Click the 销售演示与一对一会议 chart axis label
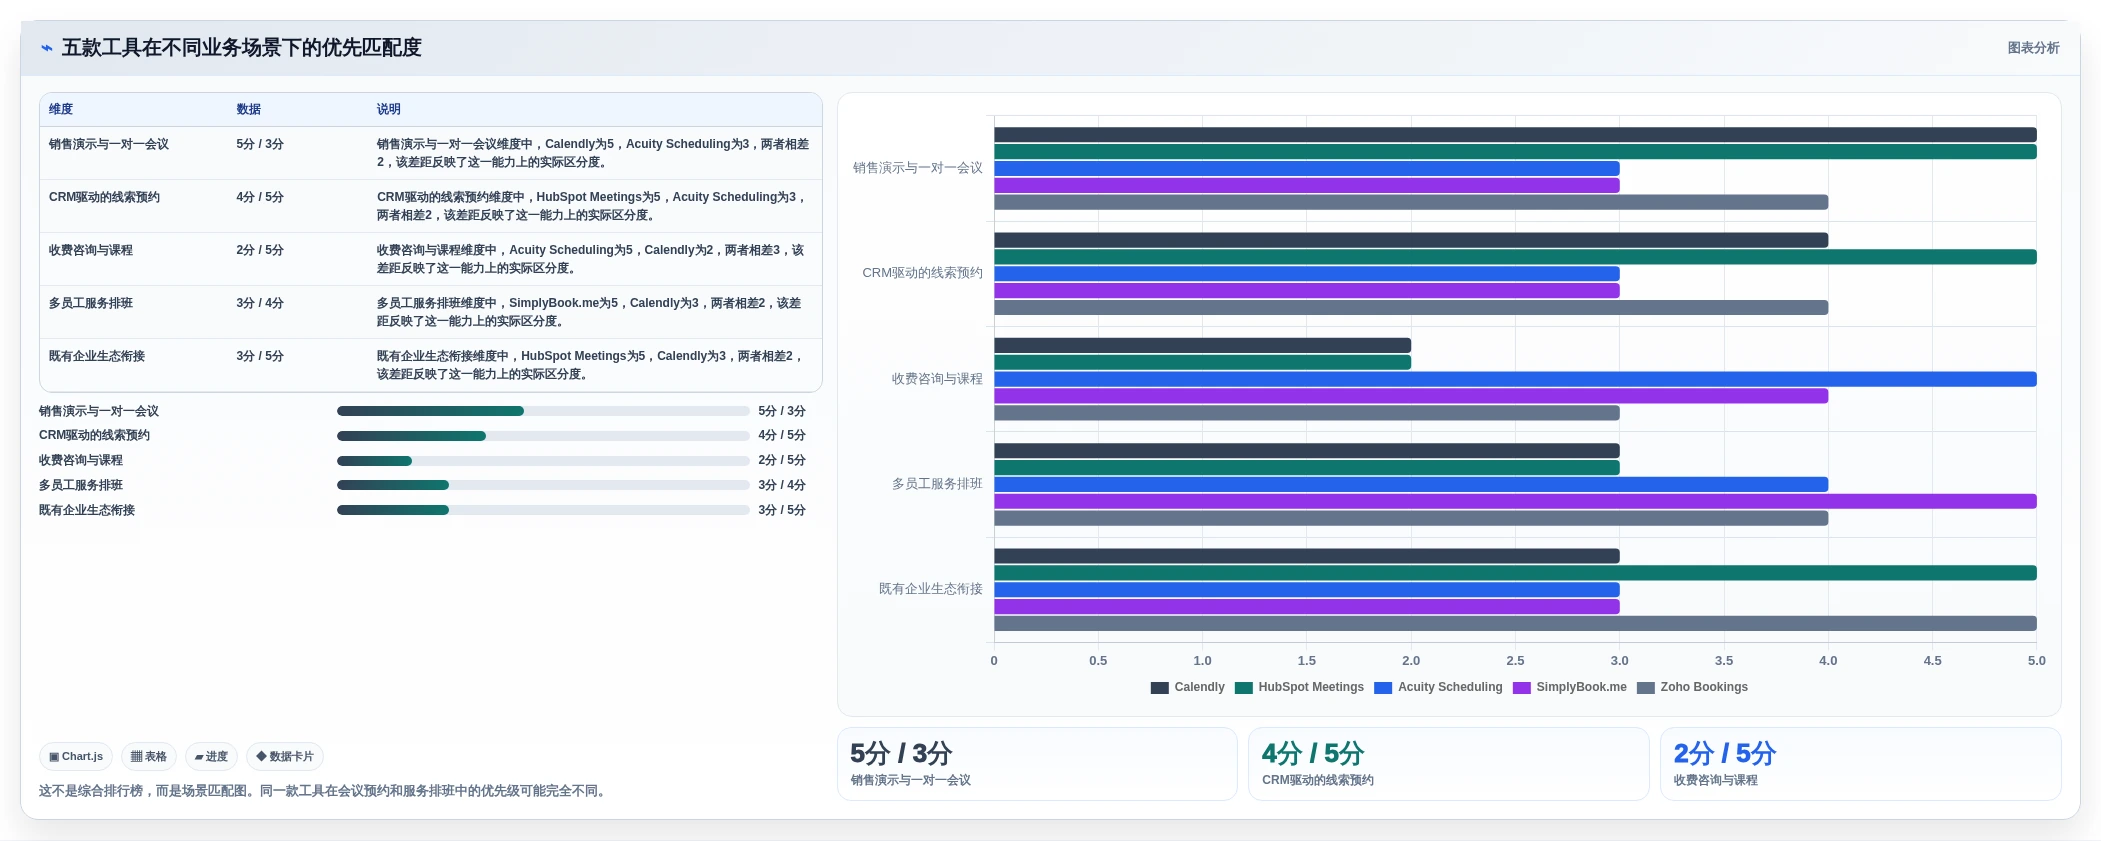The width and height of the screenshot is (2101, 841). 918,168
